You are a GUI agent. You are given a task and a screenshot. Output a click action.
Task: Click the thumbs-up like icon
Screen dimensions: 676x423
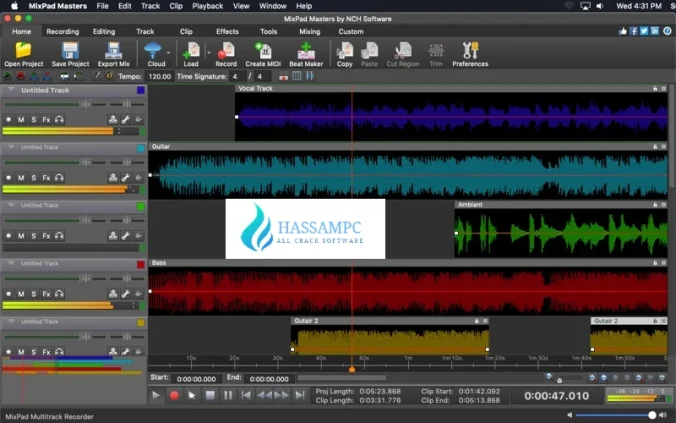(623, 31)
